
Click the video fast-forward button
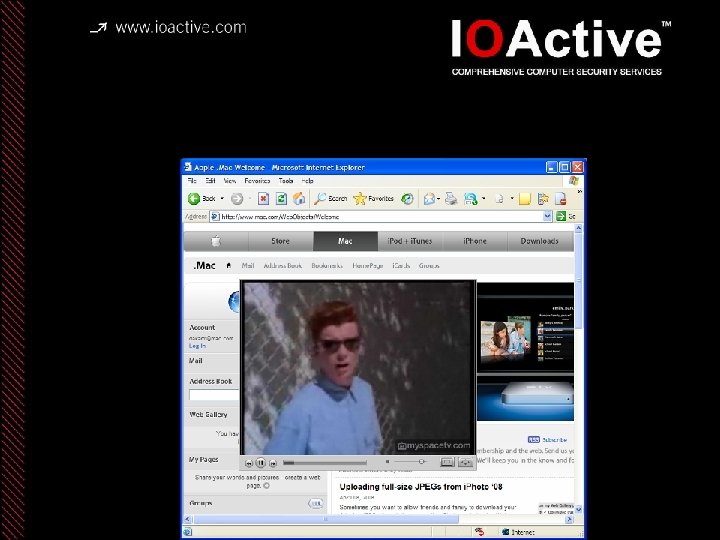click(273, 463)
